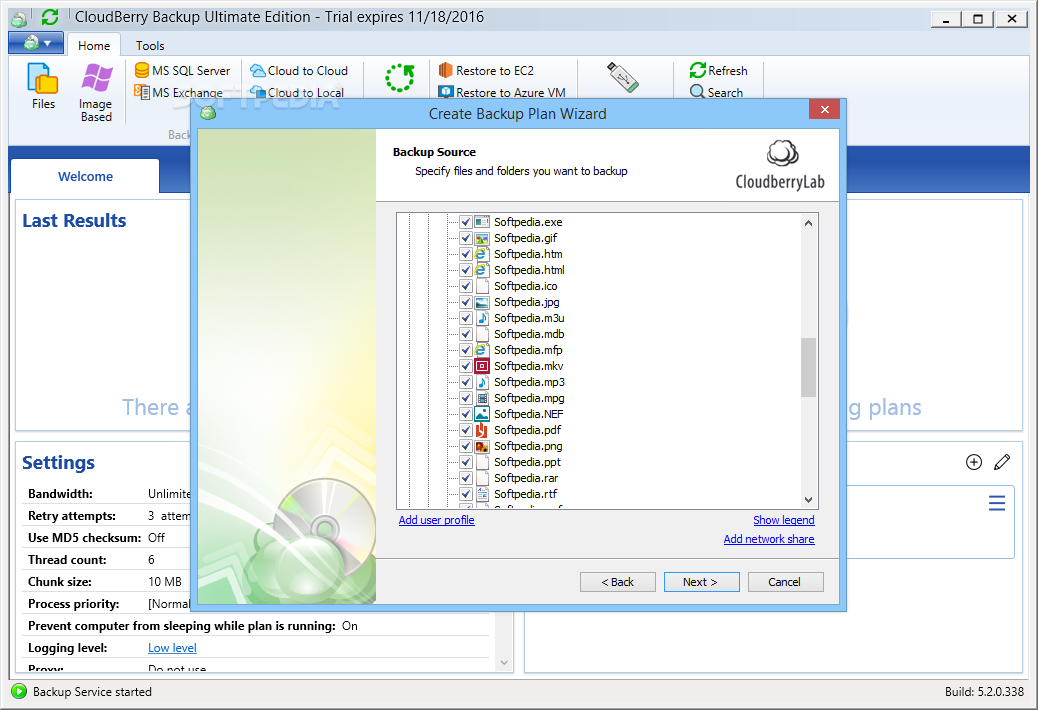The width and height of the screenshot is (1038, 710).
Task: Open the Files backup icon
Action: [x=43, y=86]
